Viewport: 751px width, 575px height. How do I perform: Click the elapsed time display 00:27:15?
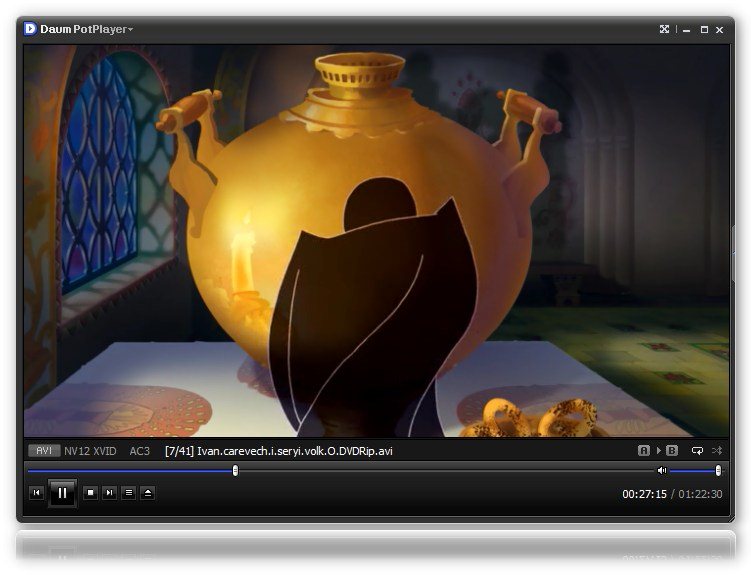point(644,494)
